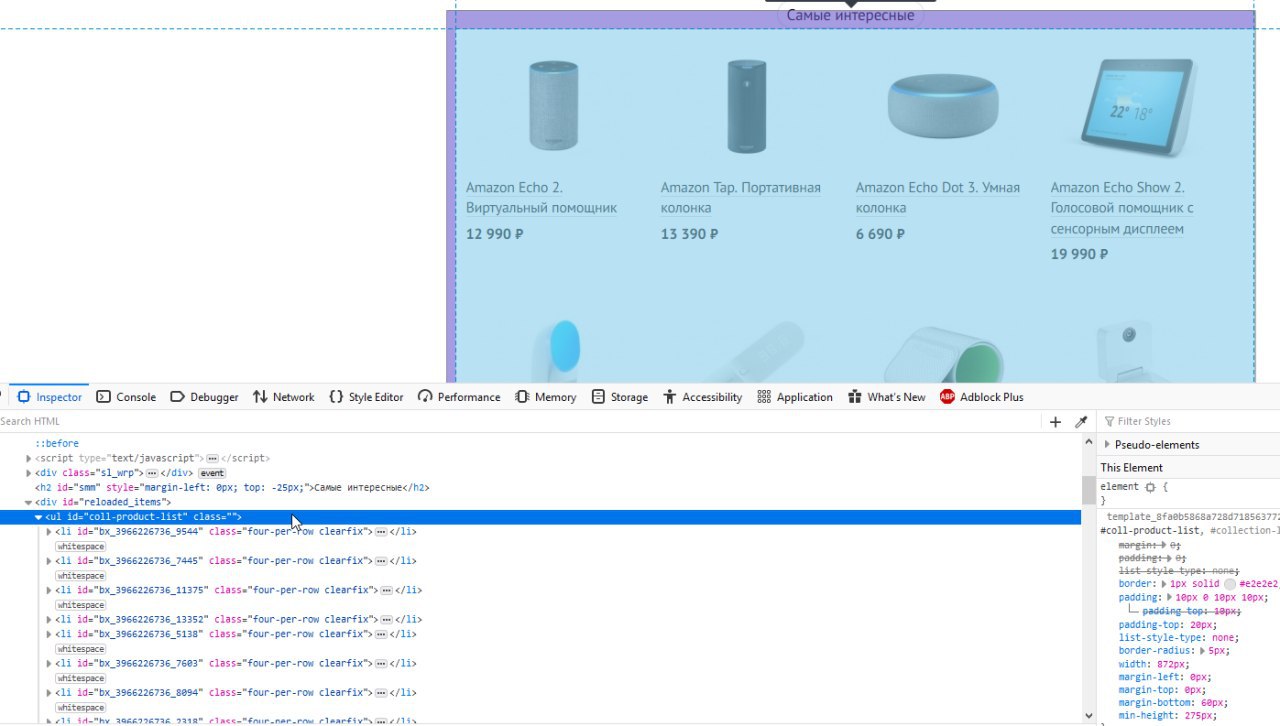Expand the border-radius shorthand arrow
This screenshot has width=1280, height=726.
(x=1201, y=650)
